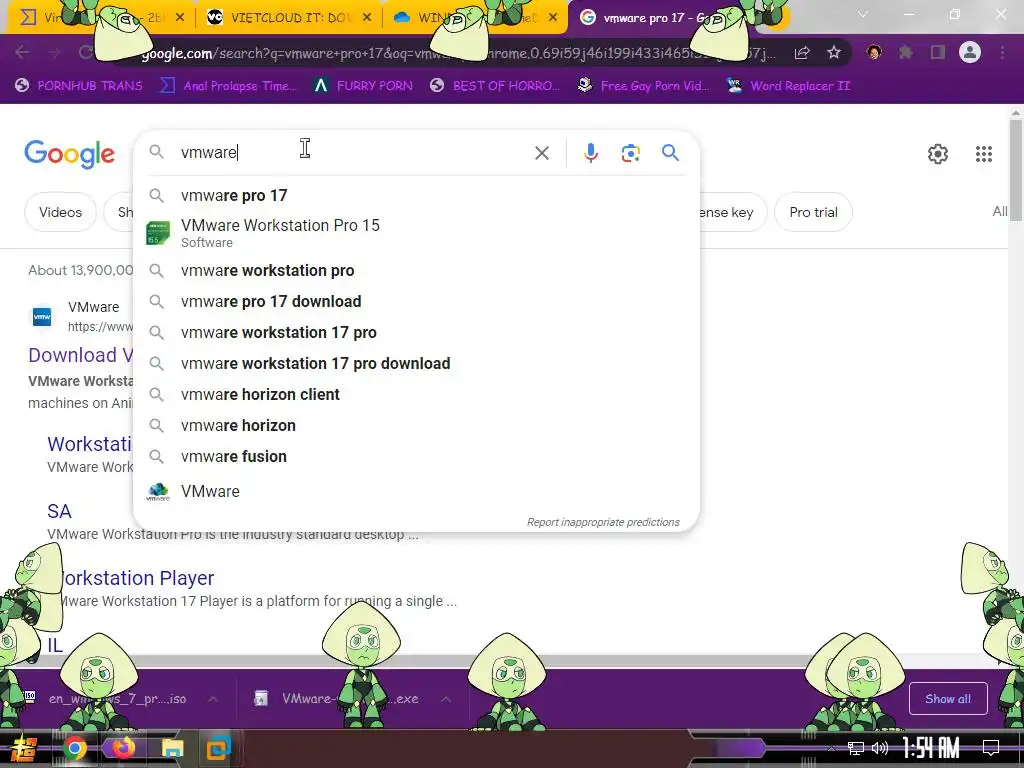The image size is (1024, 768).
Task: Open Chrome profile avatar menu
Action: (970, 52)
